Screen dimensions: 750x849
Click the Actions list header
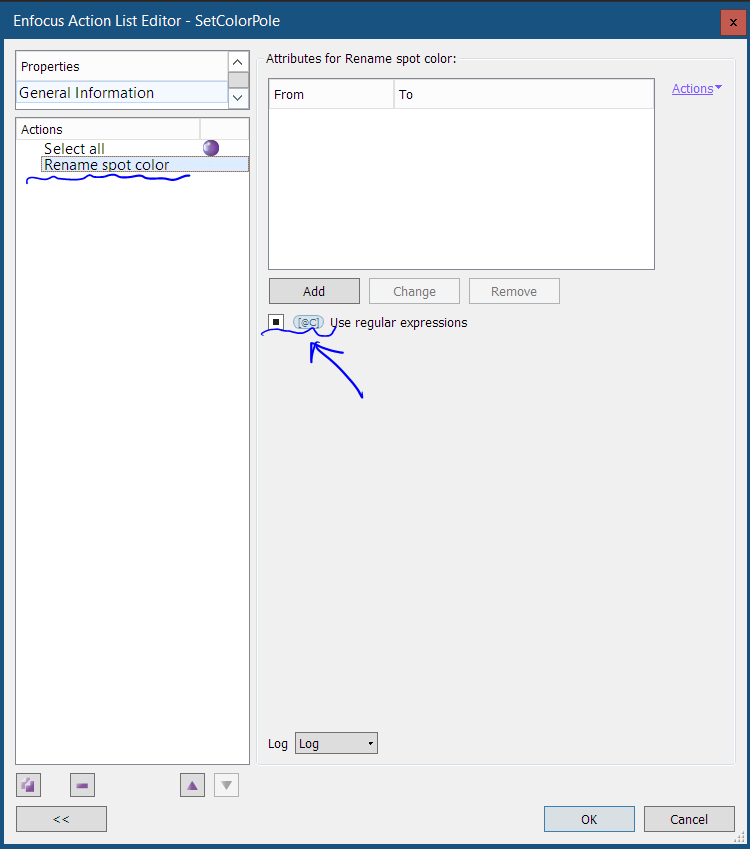pos(108,129)
